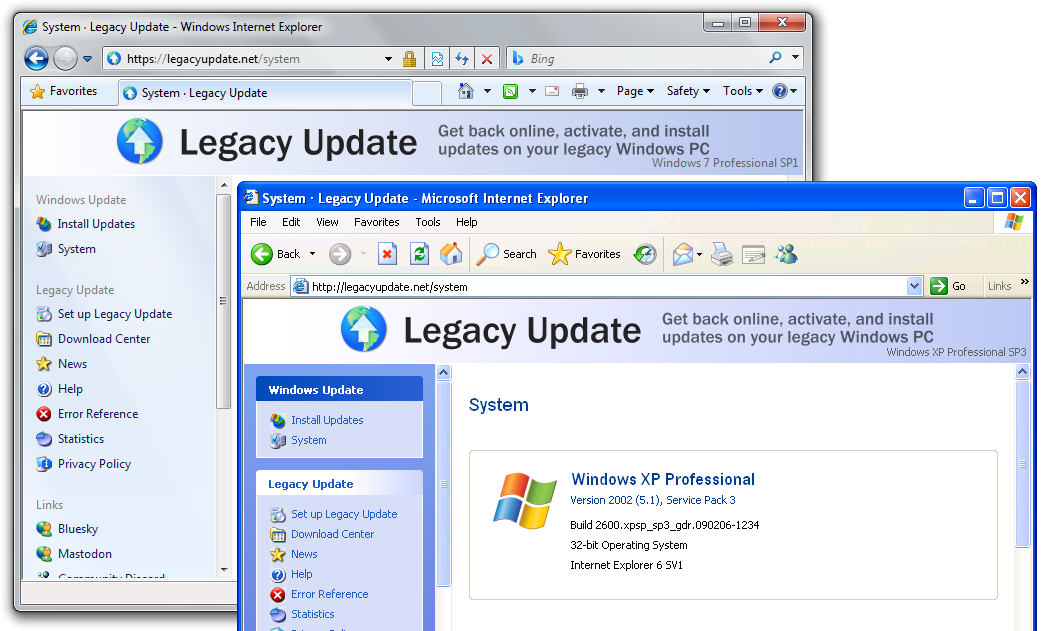Open Search pane in XP IE6 toolbar
This screenshot has height=631, width=1050.
pyautogui.click(x=507, y=254)
